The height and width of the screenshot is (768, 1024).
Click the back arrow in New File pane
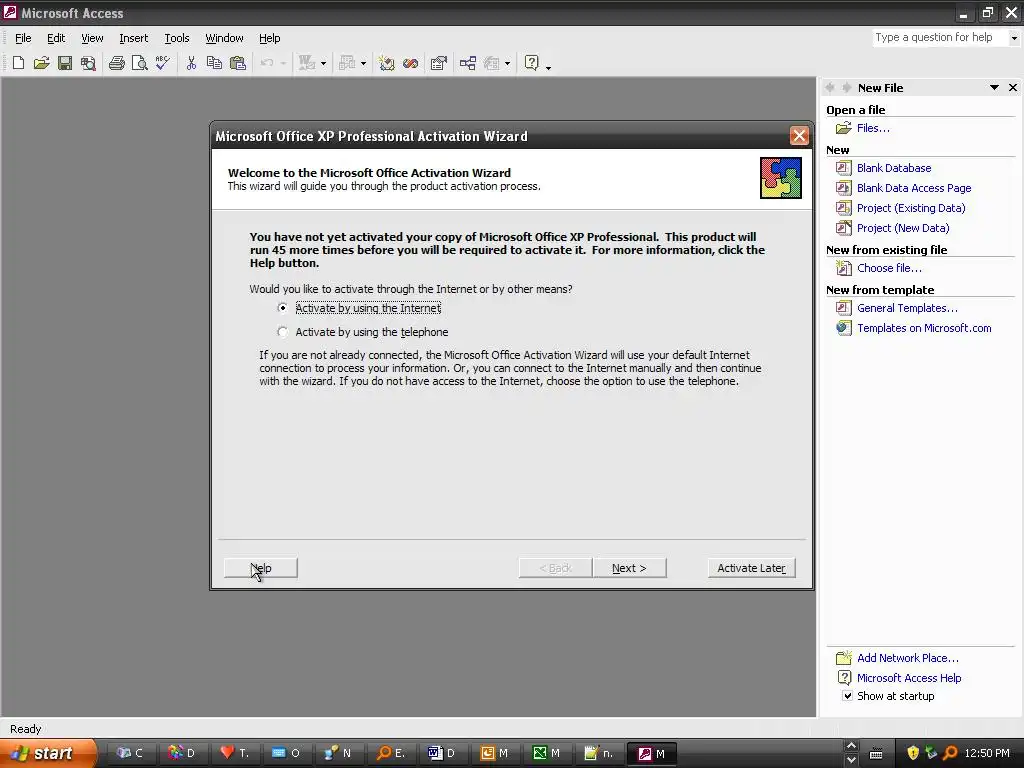click(x=830, y=88)
